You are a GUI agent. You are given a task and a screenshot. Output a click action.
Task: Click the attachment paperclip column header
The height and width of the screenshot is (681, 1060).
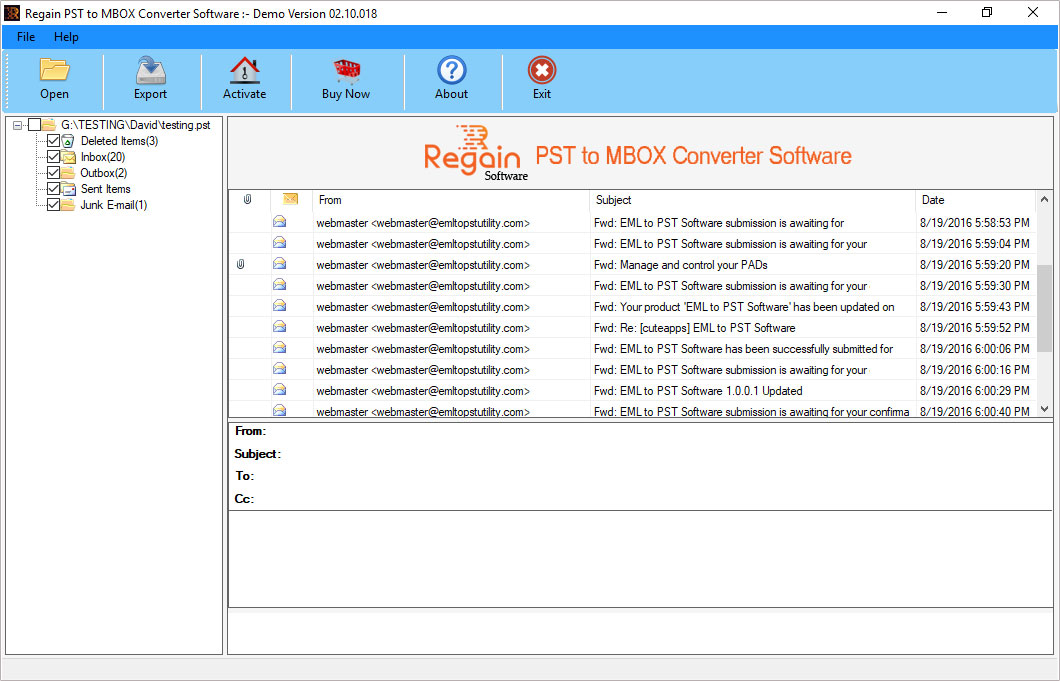click(x=247, y=199)
